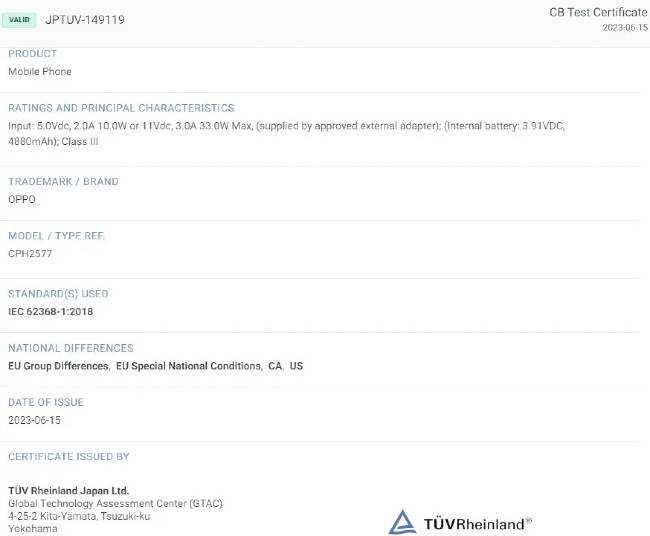Select certificate number JPTUV-149119
Screen dimensions: 650x536
point(85,19)
